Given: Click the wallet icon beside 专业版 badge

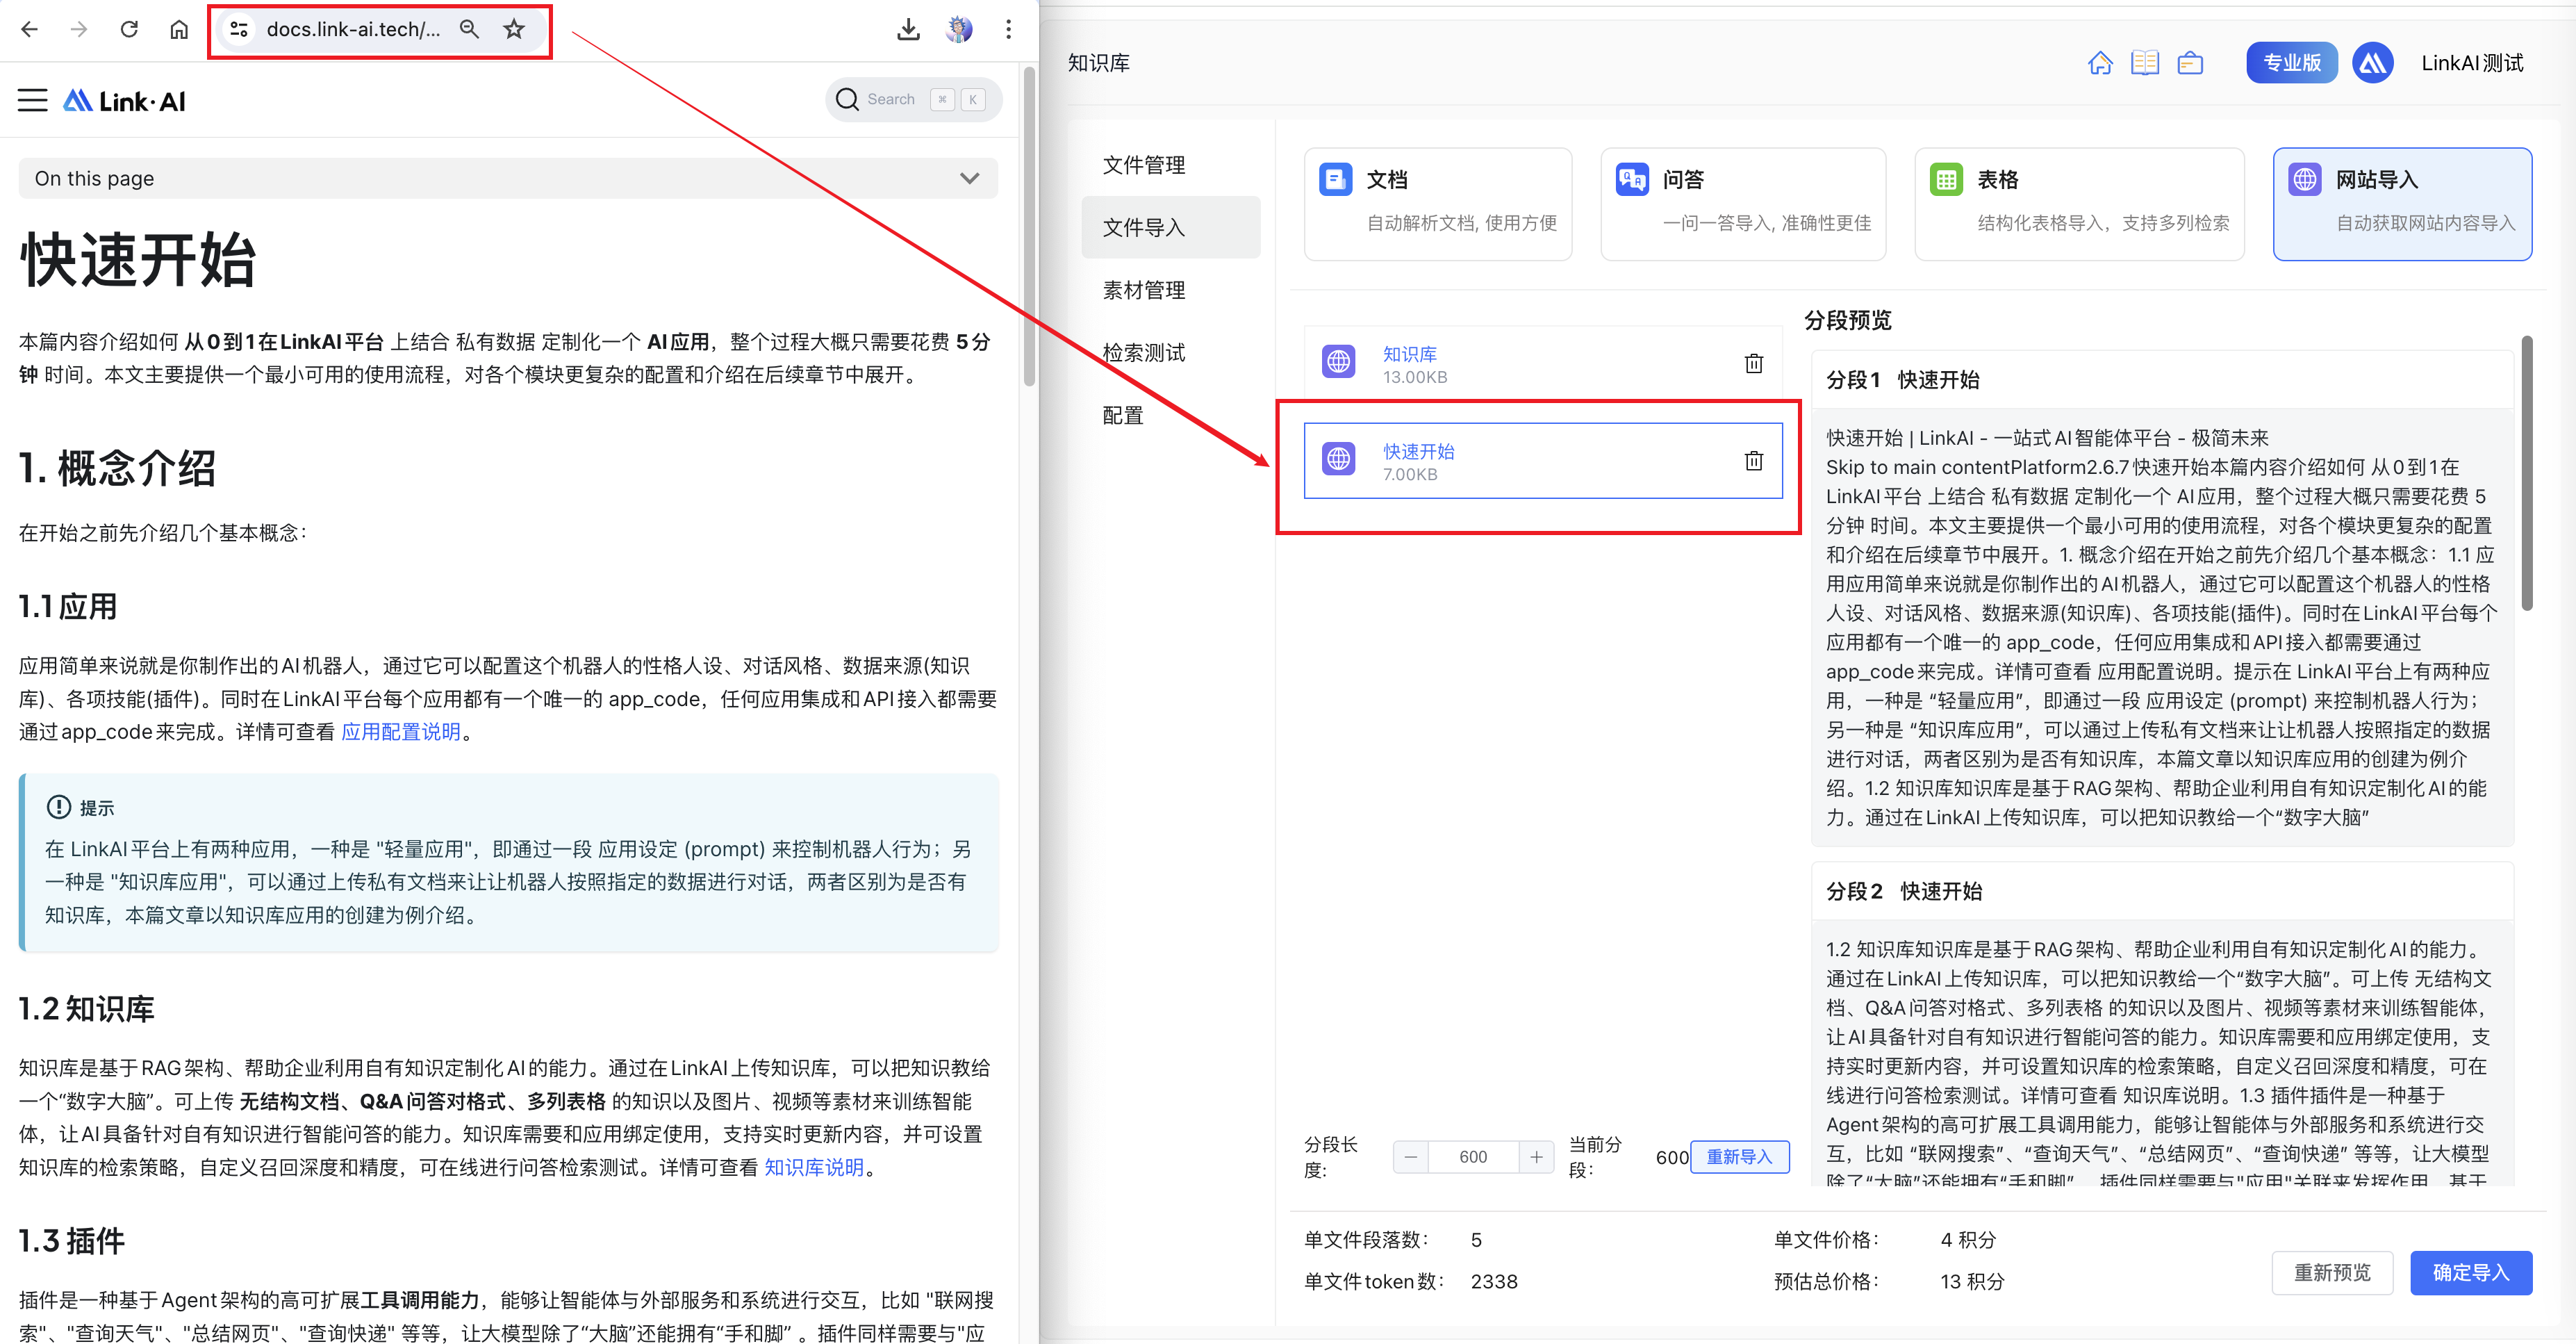Looking at the screenshot, I should [2190, 63].
